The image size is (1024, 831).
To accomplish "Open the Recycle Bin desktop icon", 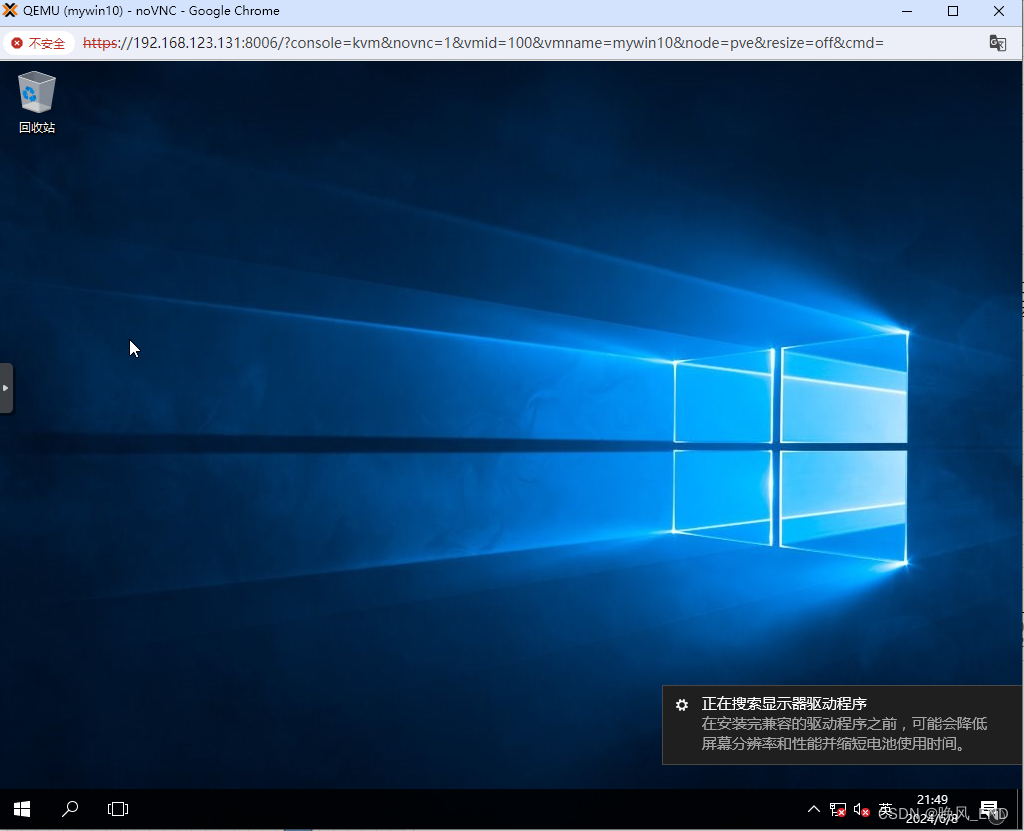I will click(37, 103).
